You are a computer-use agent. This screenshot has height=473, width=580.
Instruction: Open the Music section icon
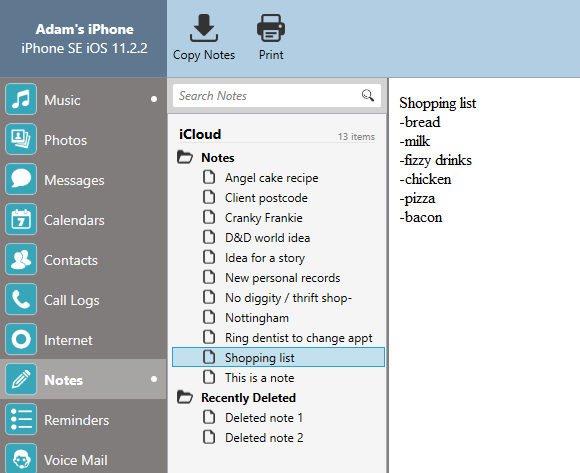point(21,99)
